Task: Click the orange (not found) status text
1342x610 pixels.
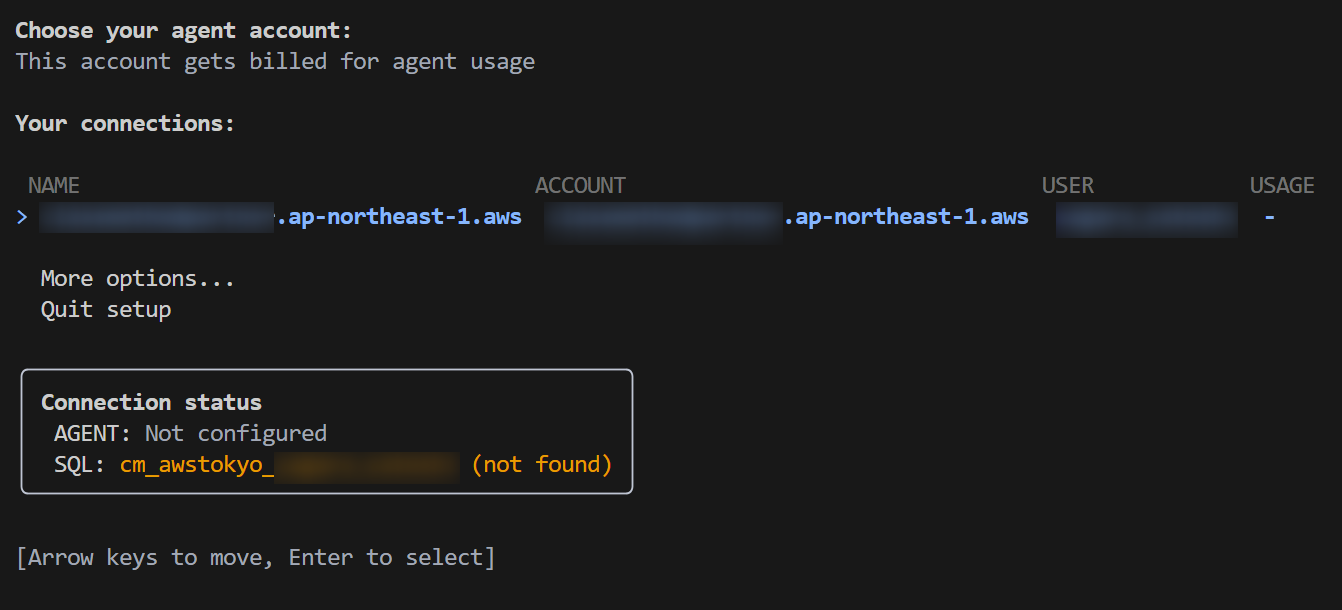Action: 541,464
